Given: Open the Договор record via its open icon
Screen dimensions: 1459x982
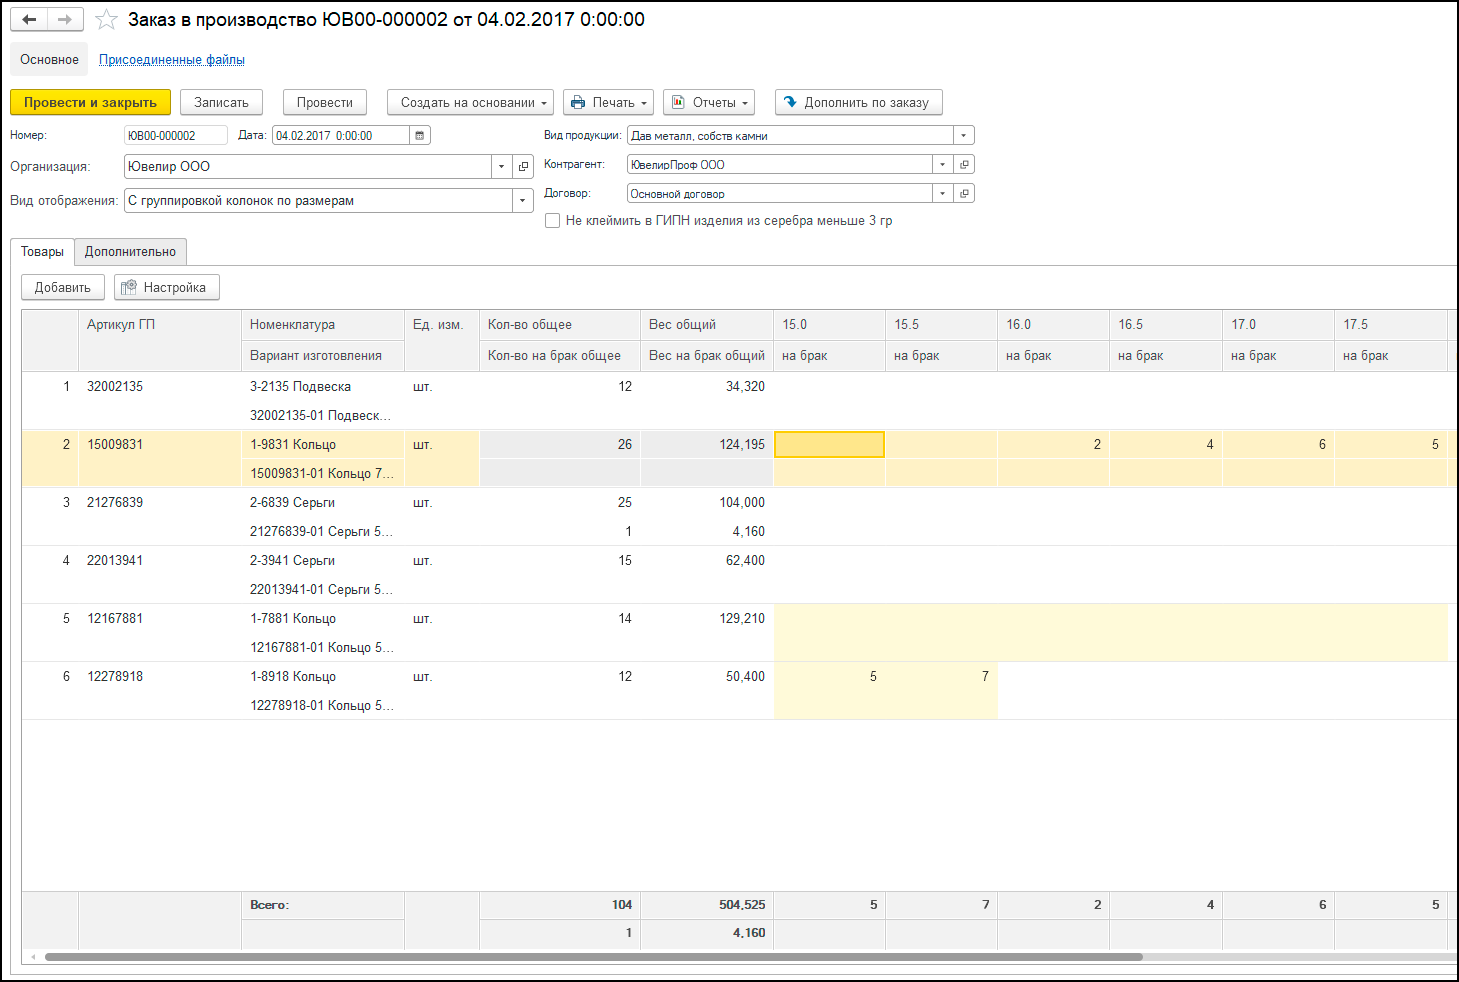Looking at the screenshot, I should pyautogui.click(x=964, y=194).
